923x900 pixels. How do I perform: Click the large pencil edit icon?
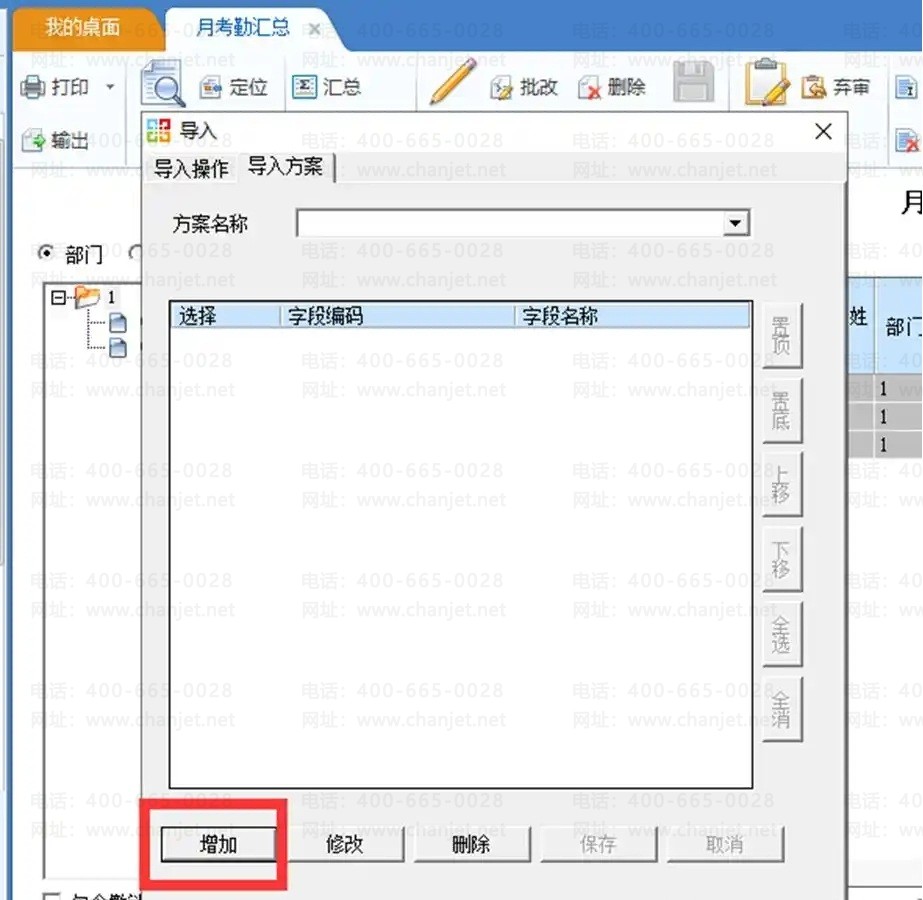coord(453,83)
